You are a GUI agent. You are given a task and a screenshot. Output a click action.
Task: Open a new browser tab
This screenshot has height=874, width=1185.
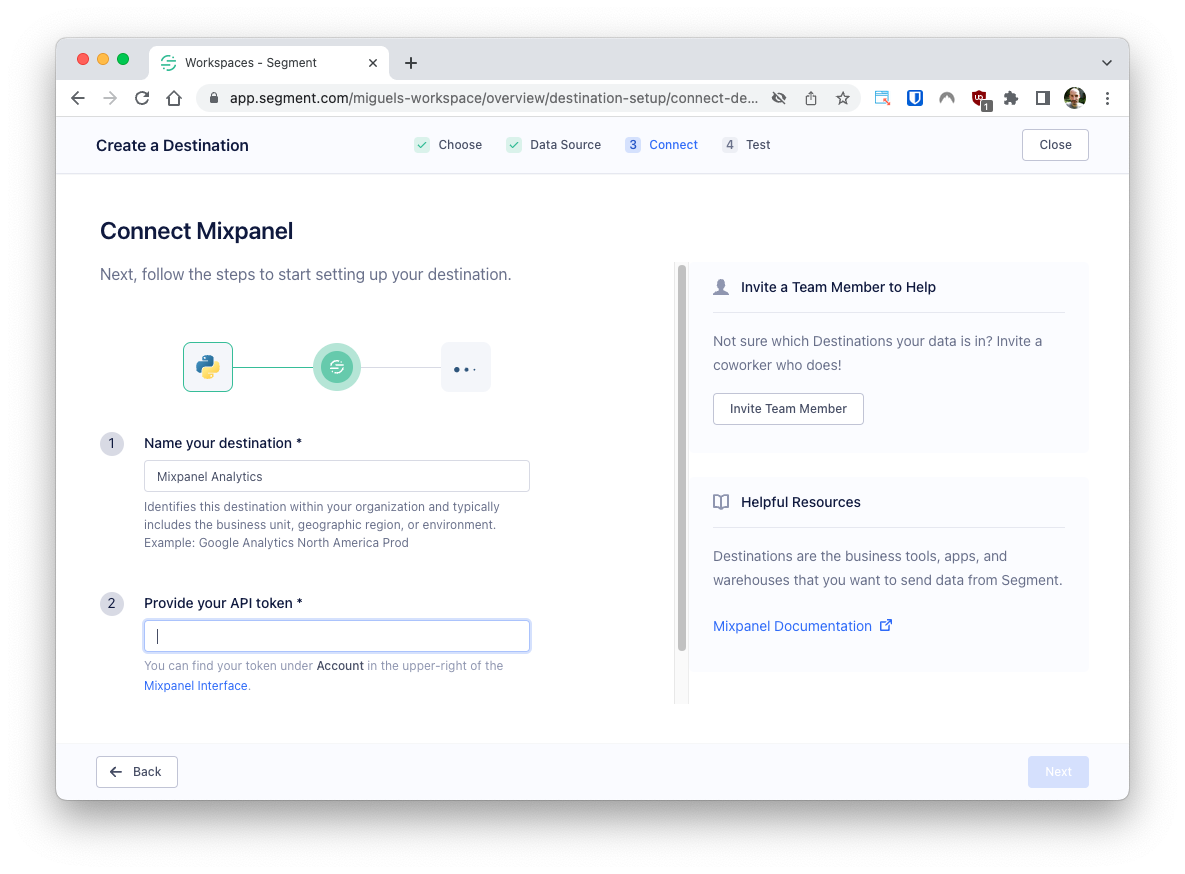(x=411, y=63)
